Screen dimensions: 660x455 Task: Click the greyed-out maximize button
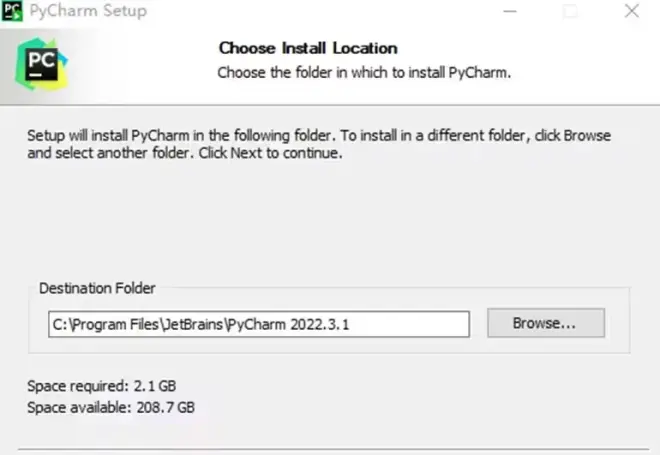[x=571, y=11]
